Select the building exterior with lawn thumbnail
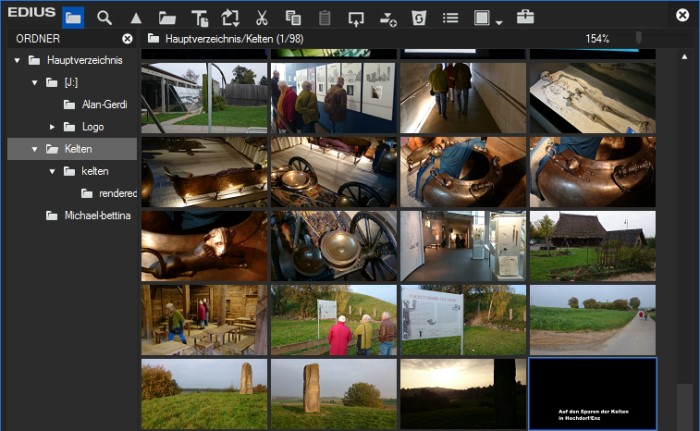Screen dimensions: 700x431 point(204,98)
